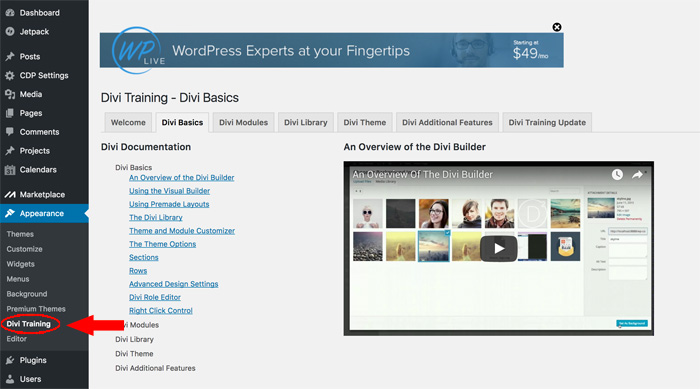Open Using Premade Layouts link
Screen dimensions: 700x389
(169, 204)
